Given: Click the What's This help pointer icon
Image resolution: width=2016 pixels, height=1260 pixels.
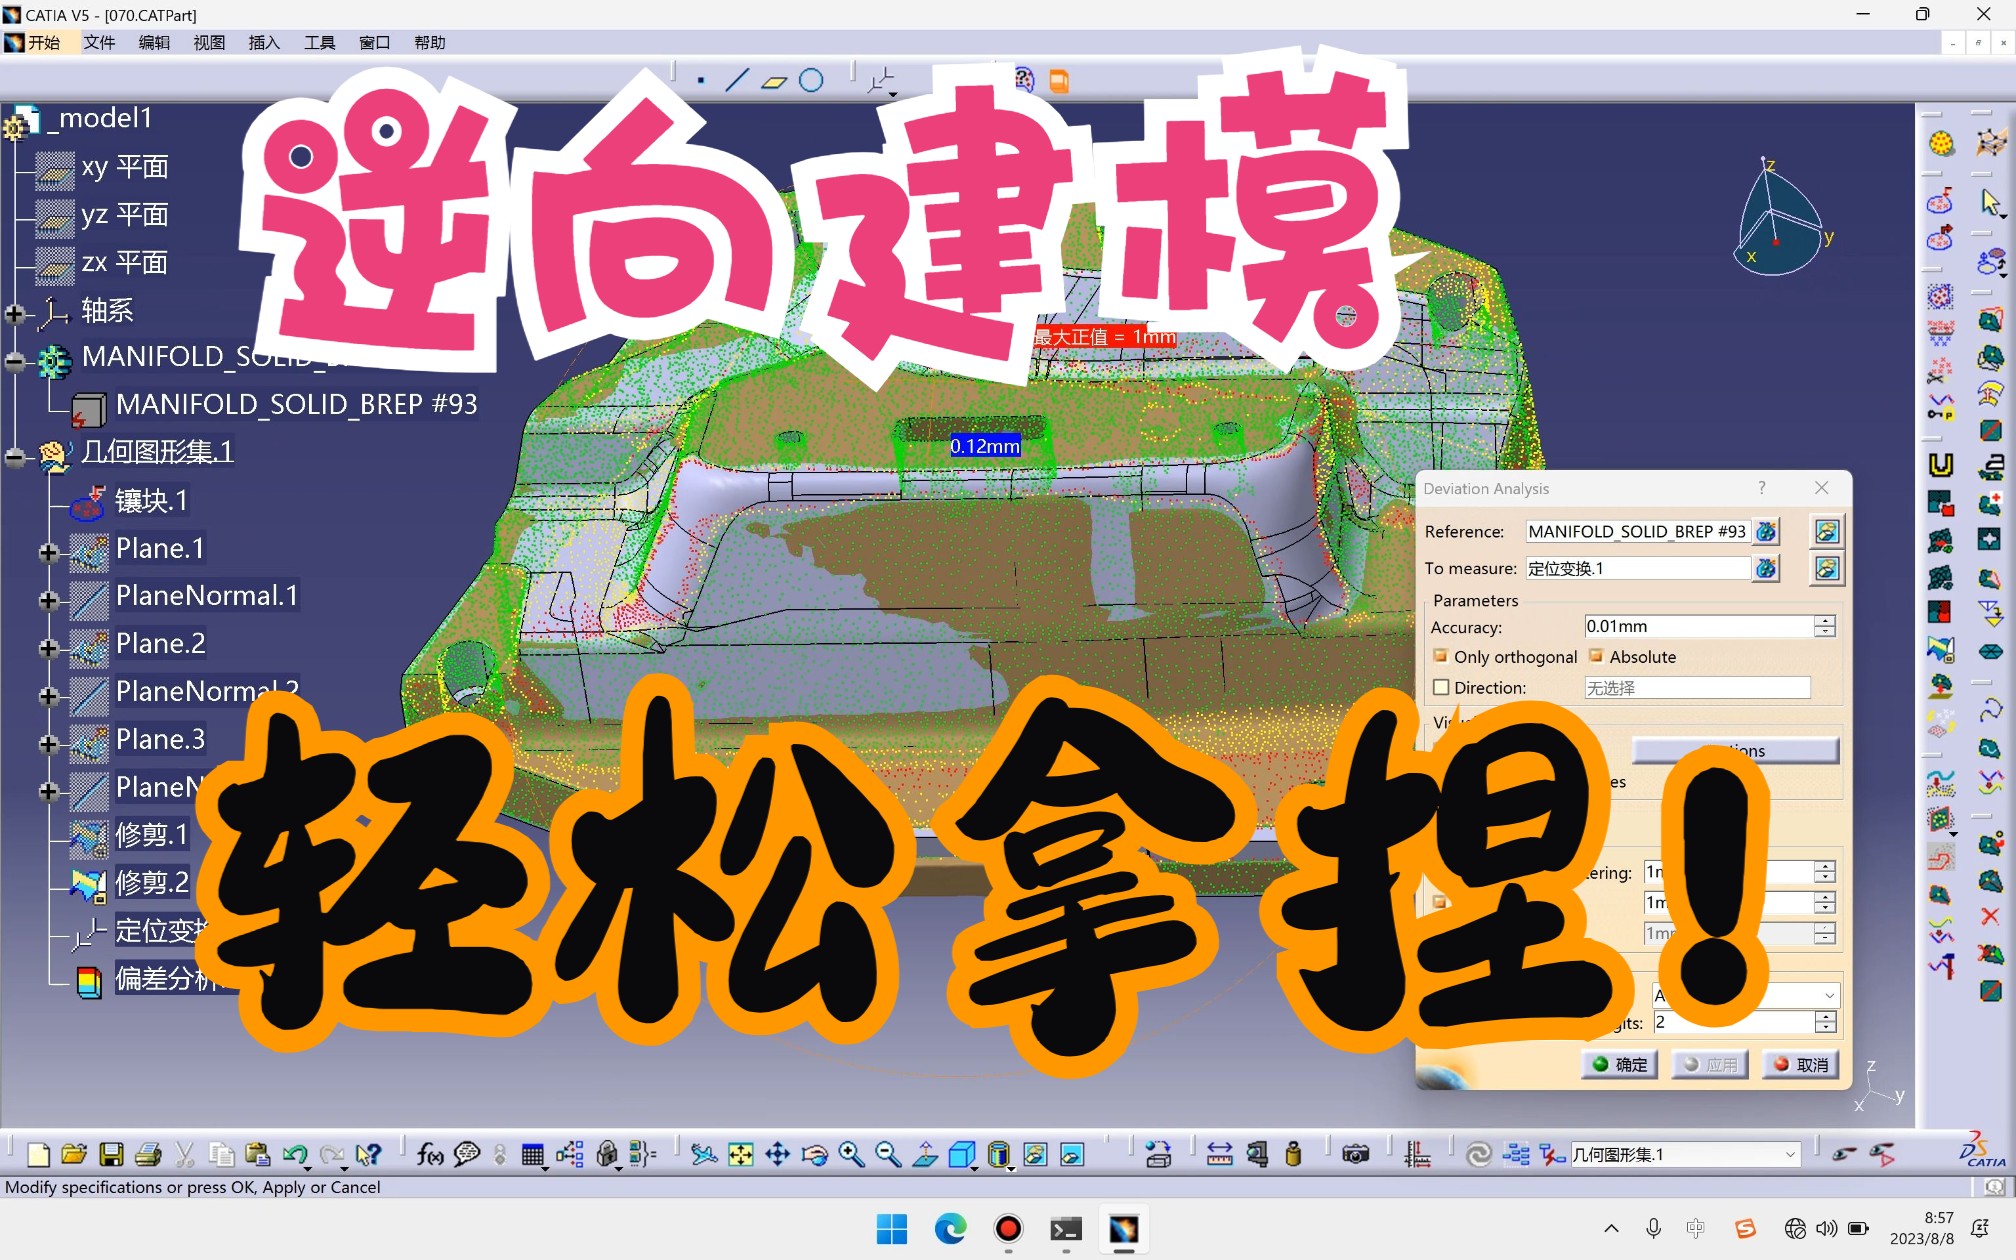Looking at the screenshot, I should (368, 1155).
